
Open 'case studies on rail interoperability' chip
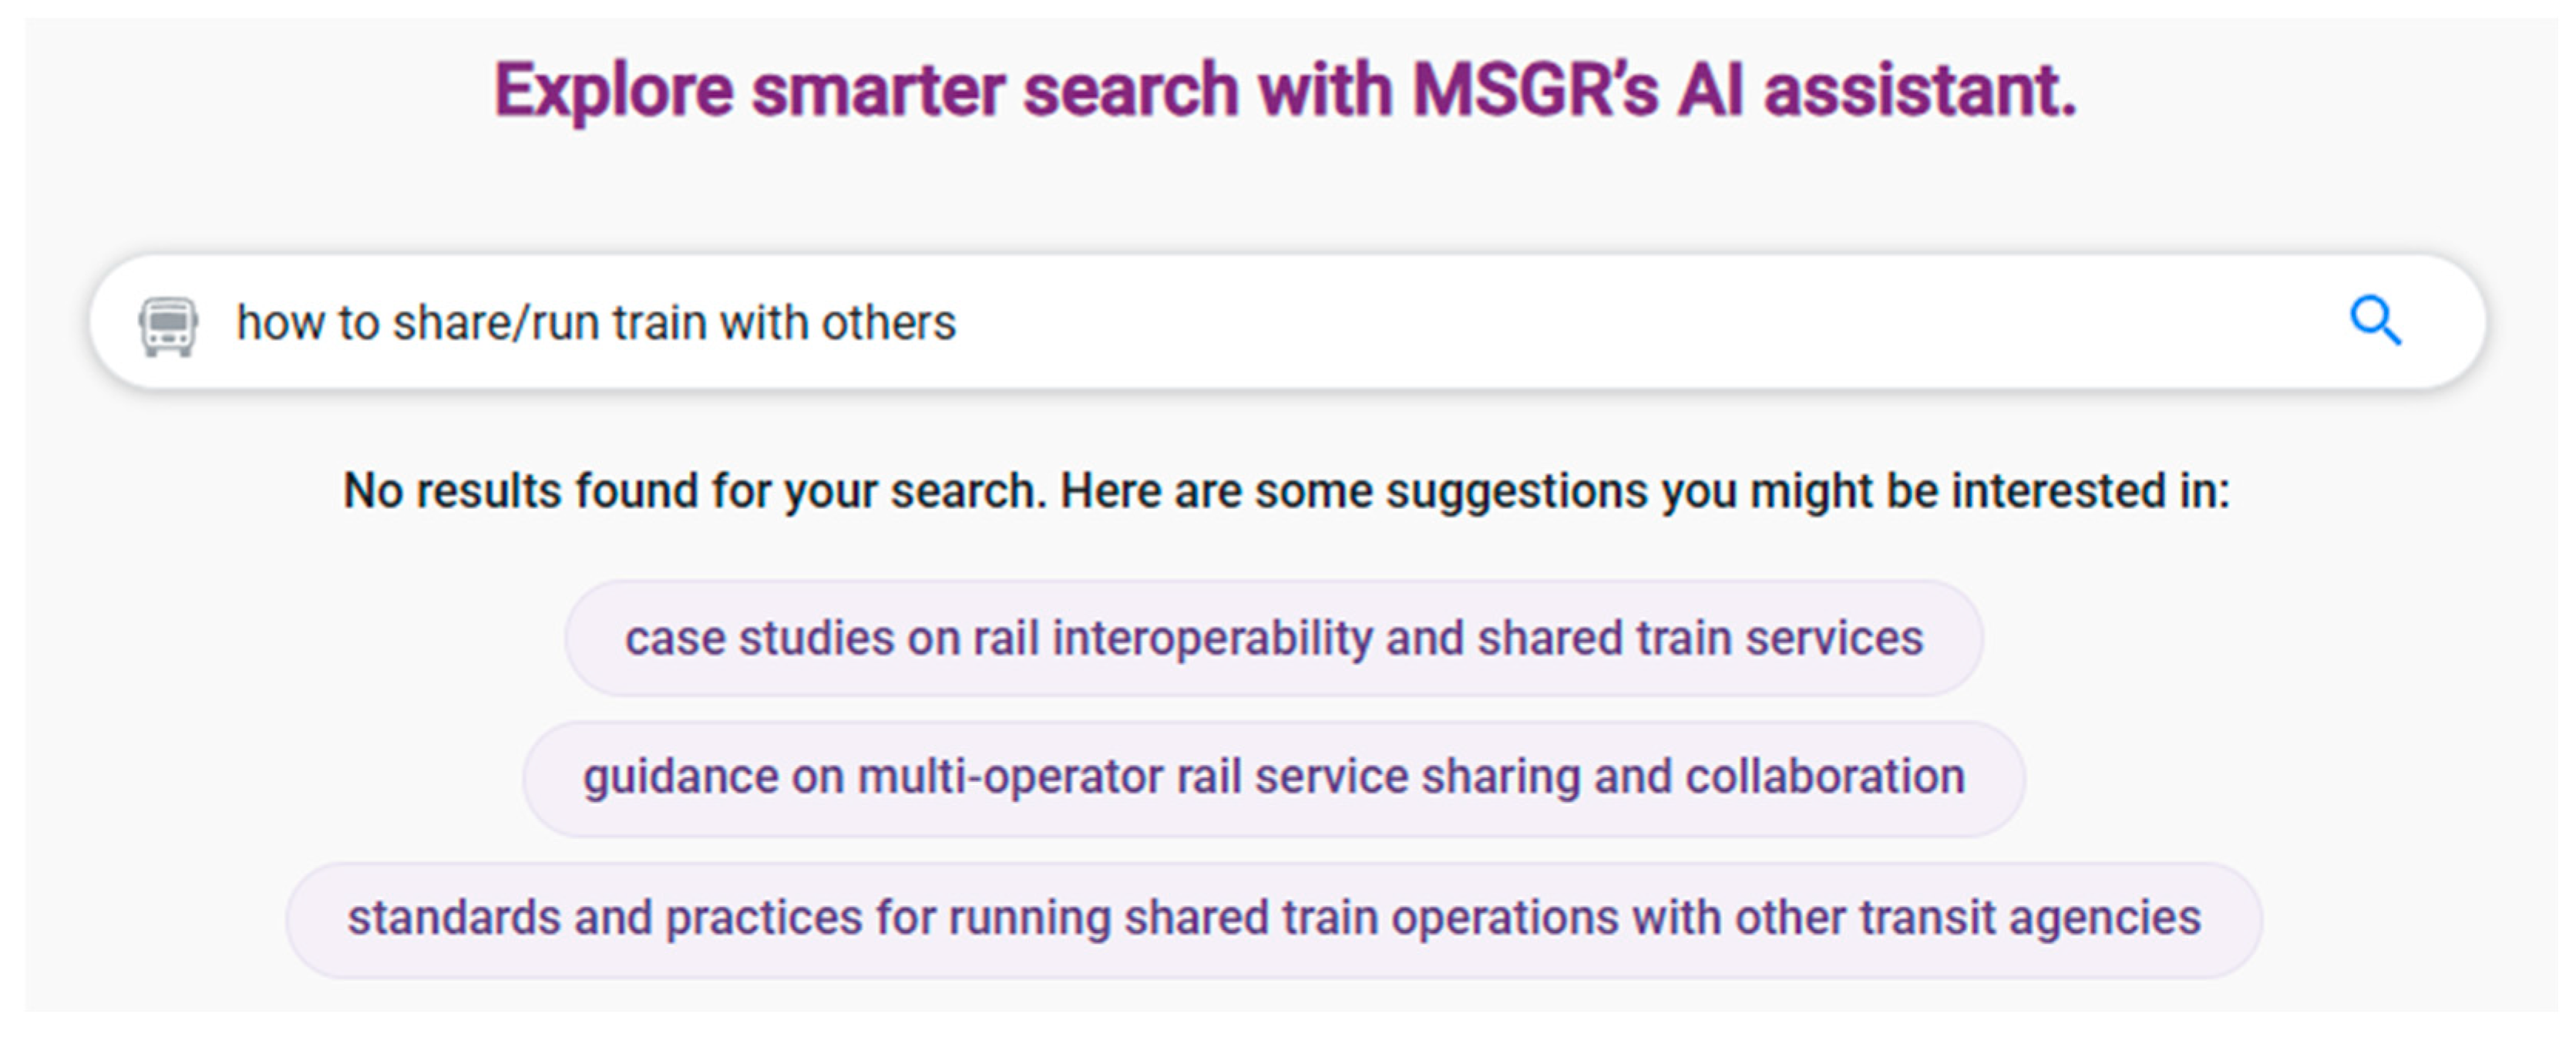tap(1273, 638)
